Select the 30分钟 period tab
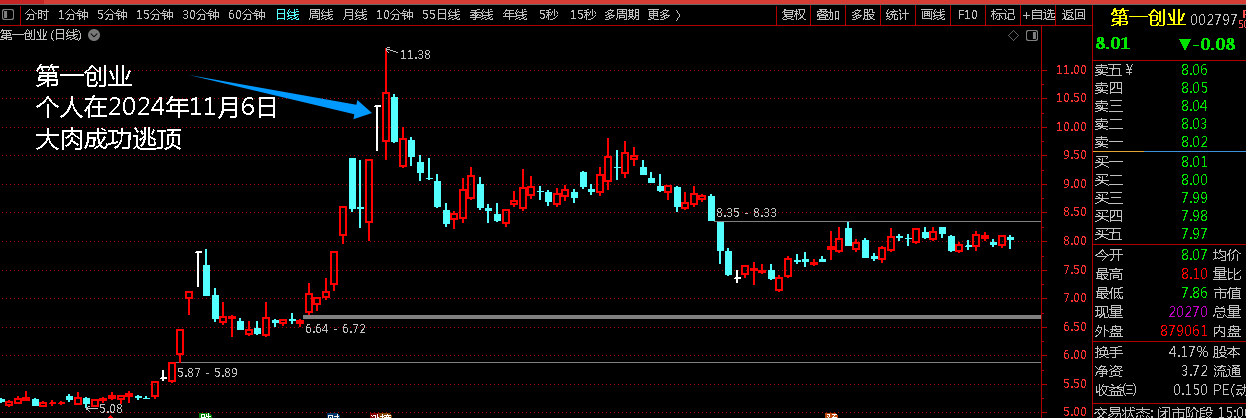 click(x=200, y=15)
